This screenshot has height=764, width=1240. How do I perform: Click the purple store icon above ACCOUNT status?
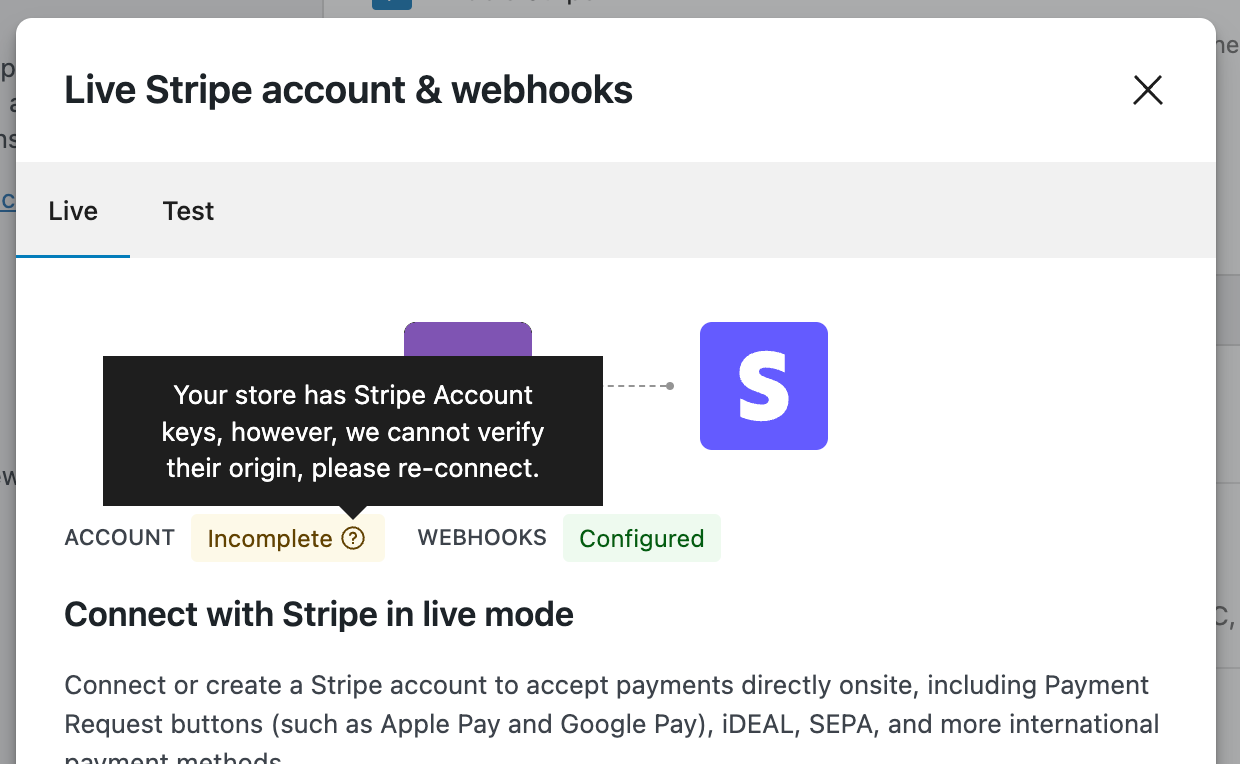point(467,340)
